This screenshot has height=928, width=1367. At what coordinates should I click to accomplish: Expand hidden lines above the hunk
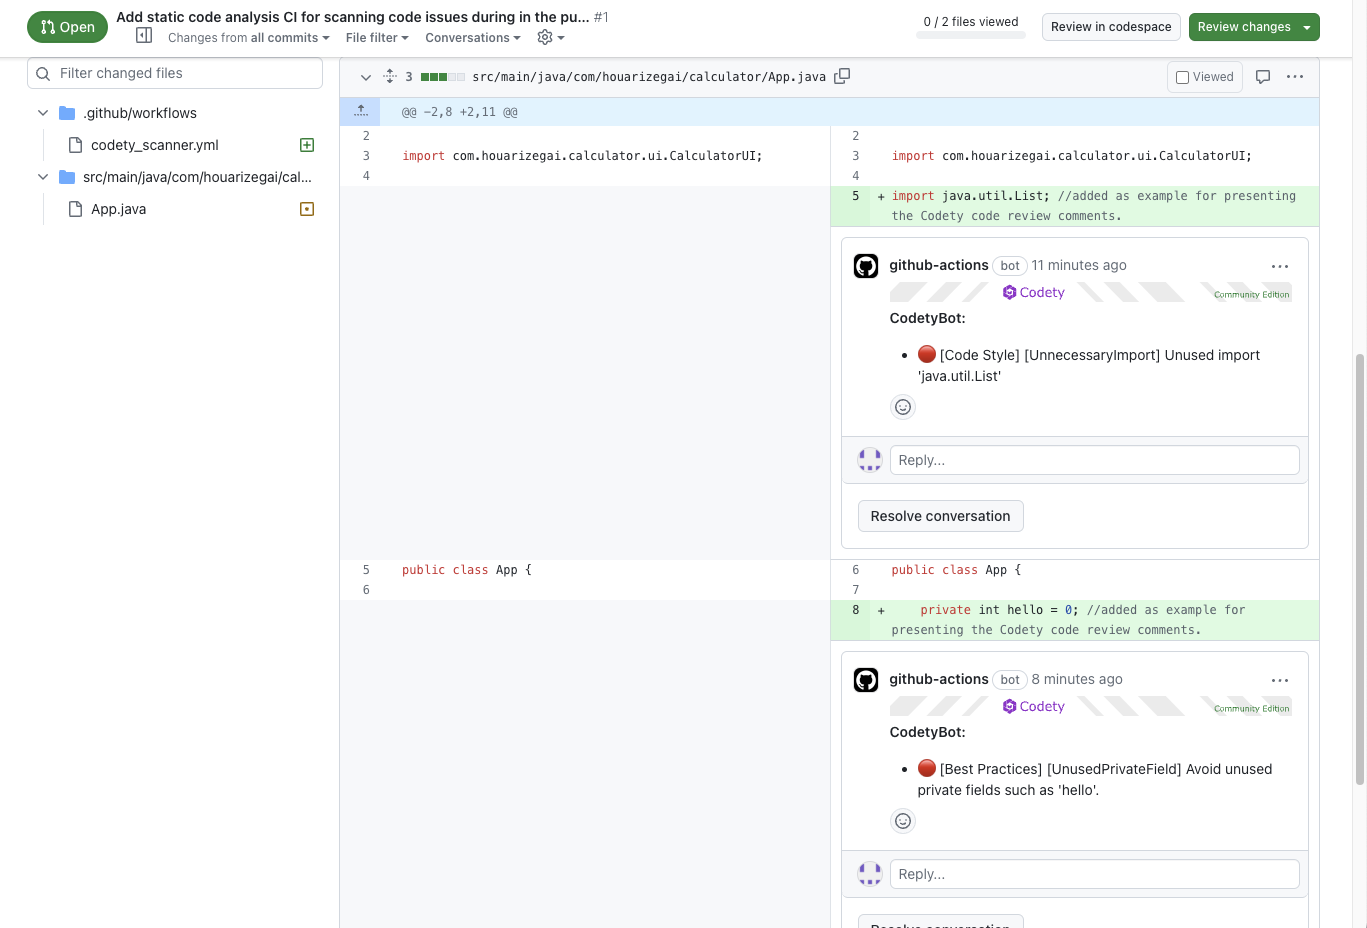(360, 111)
